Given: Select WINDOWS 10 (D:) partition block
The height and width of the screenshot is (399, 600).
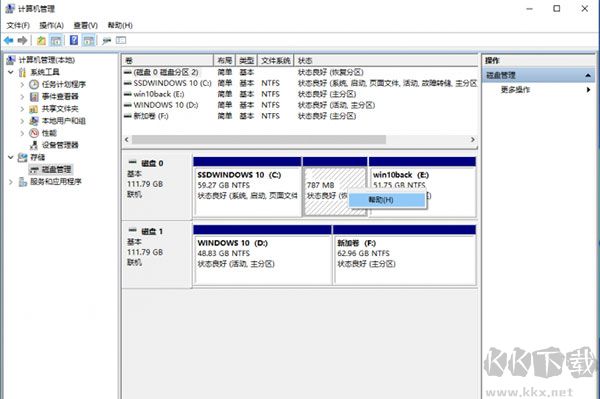Looking at the screenshot, I should click(x=262, y=255).
